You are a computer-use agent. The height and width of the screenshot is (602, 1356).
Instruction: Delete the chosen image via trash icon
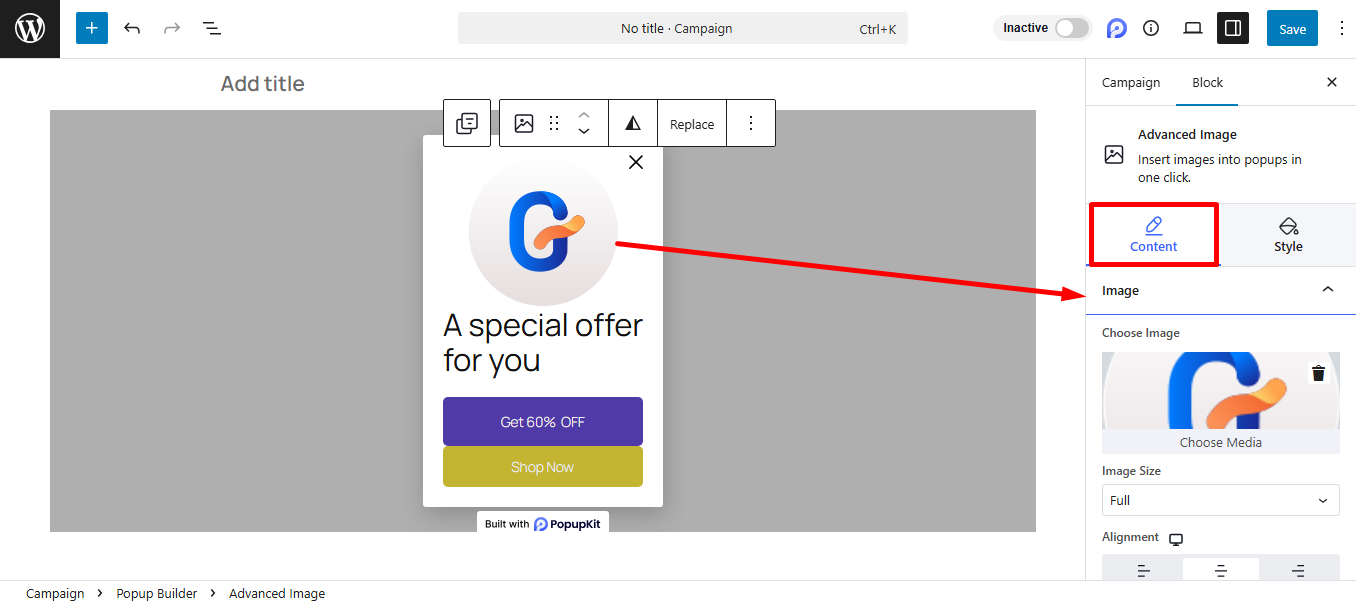tap(1318, 372)
